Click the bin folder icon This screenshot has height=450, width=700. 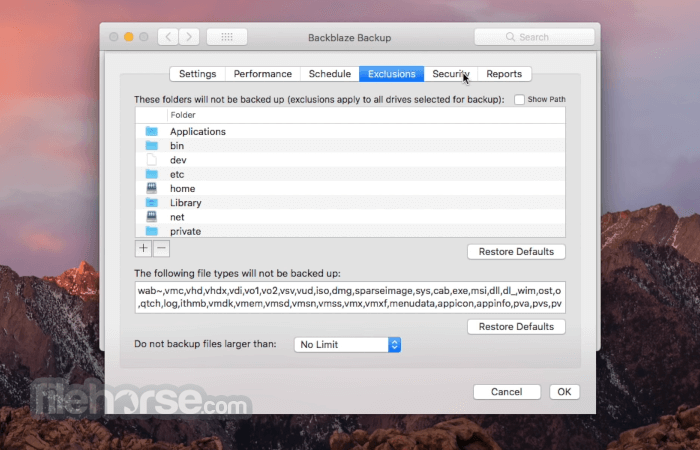(152, 146)
